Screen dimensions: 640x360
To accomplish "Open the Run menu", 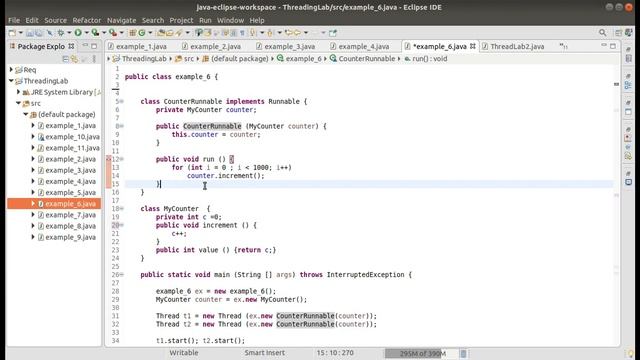I will pos(205,20).
